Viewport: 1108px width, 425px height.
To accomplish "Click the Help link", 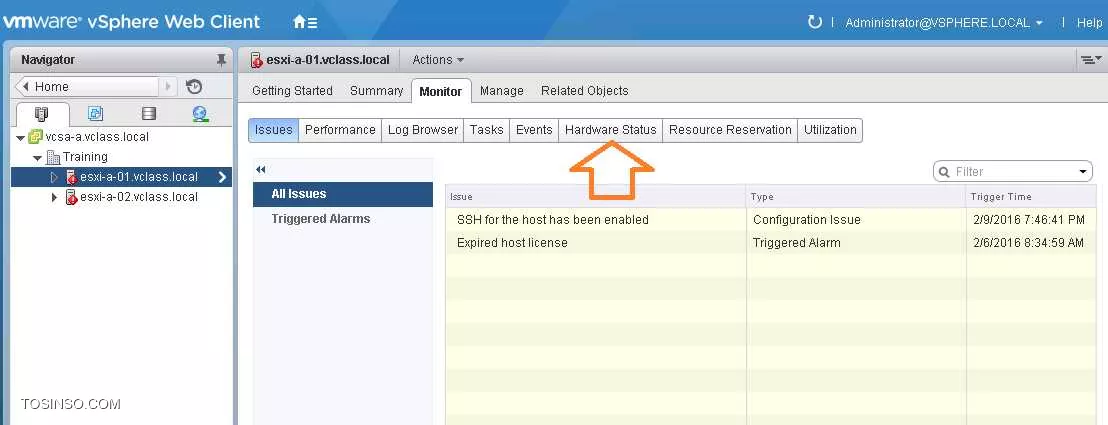I will (1089, 23).
